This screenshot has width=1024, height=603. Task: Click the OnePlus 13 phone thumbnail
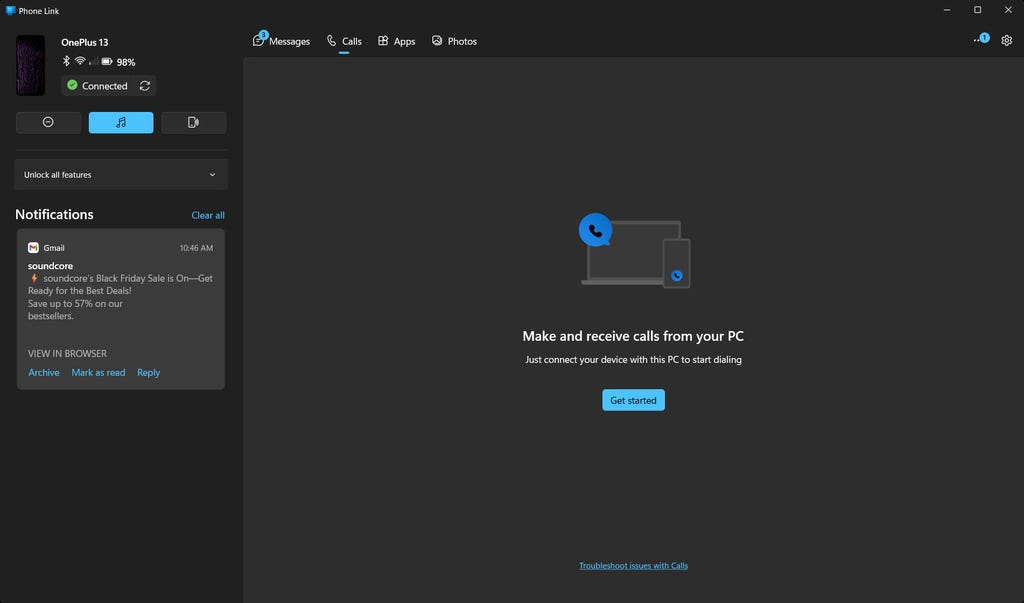click(x=31, y=66)
